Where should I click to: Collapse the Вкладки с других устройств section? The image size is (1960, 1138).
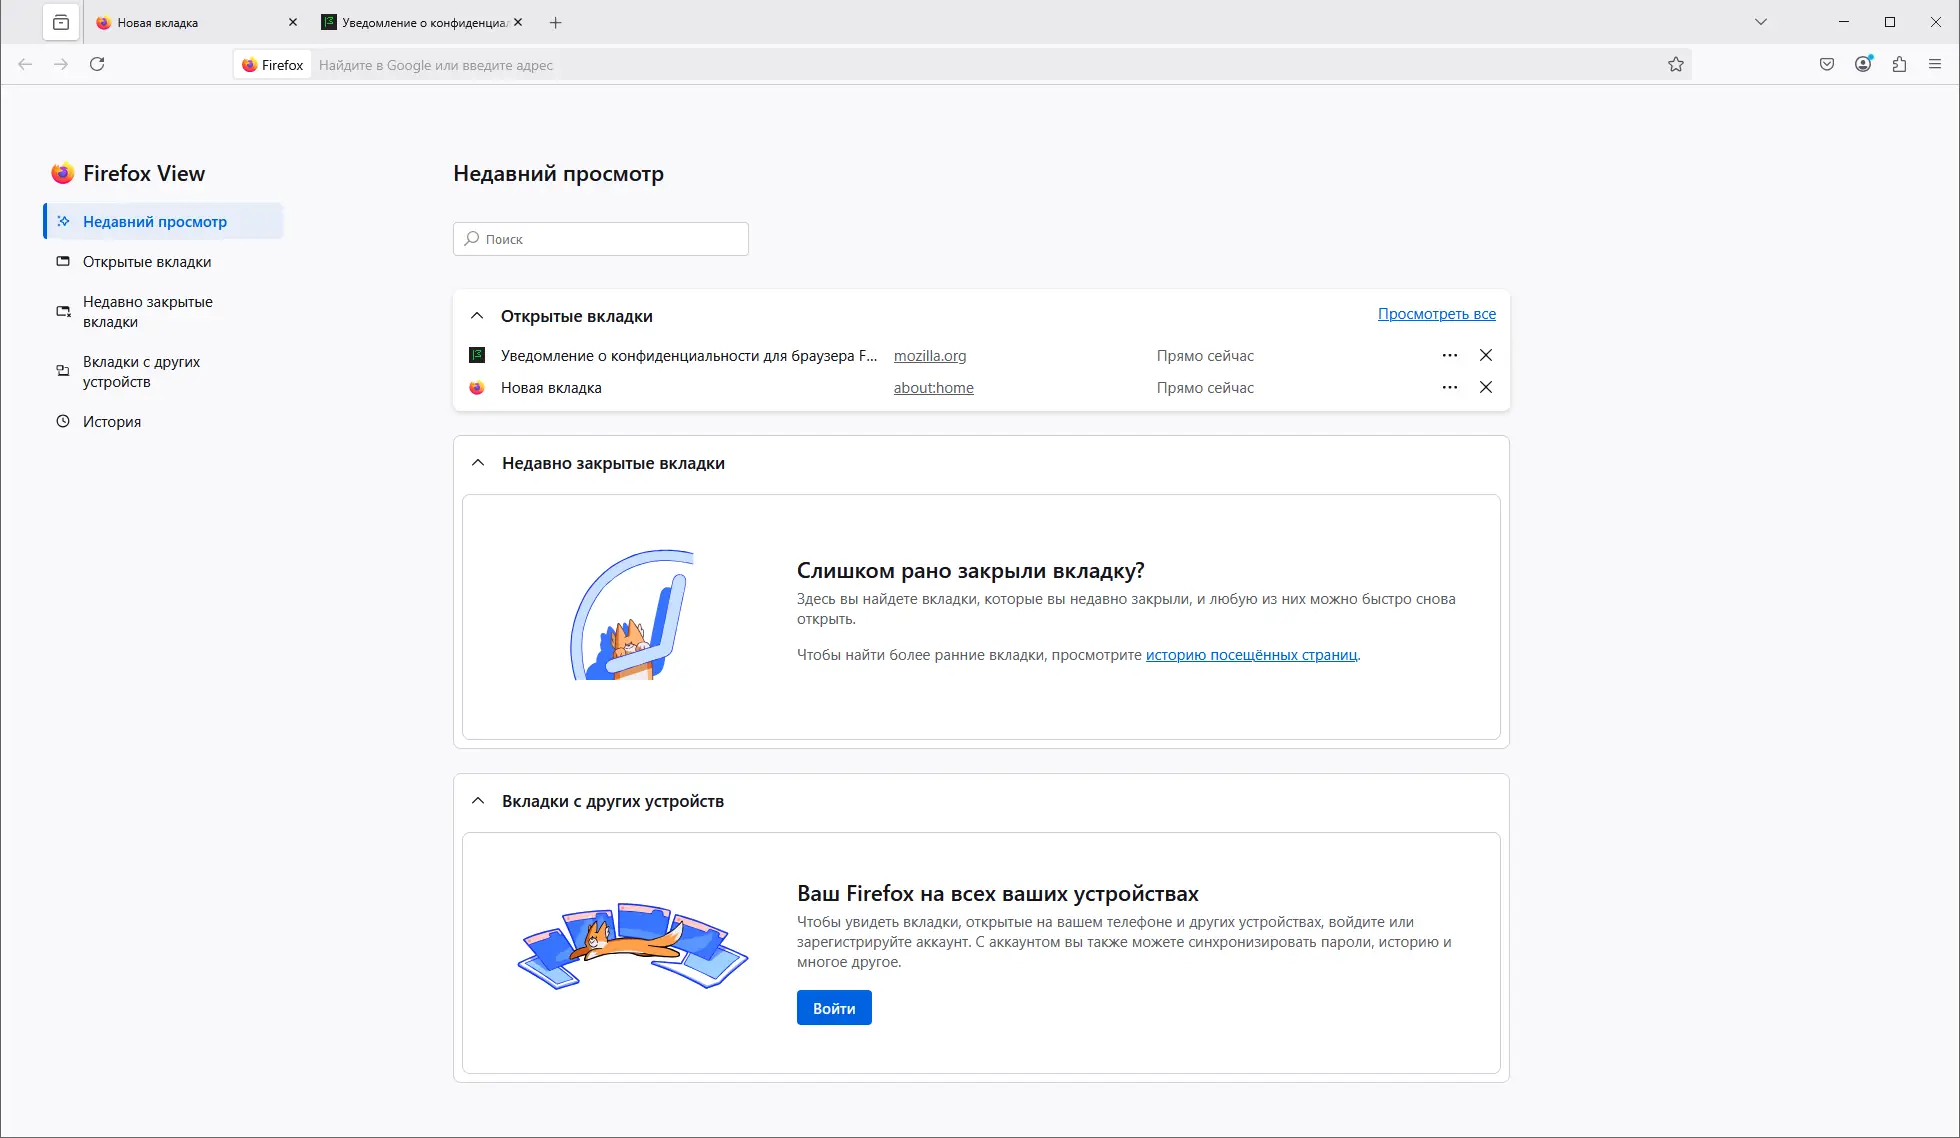click(x=477, y=800)
